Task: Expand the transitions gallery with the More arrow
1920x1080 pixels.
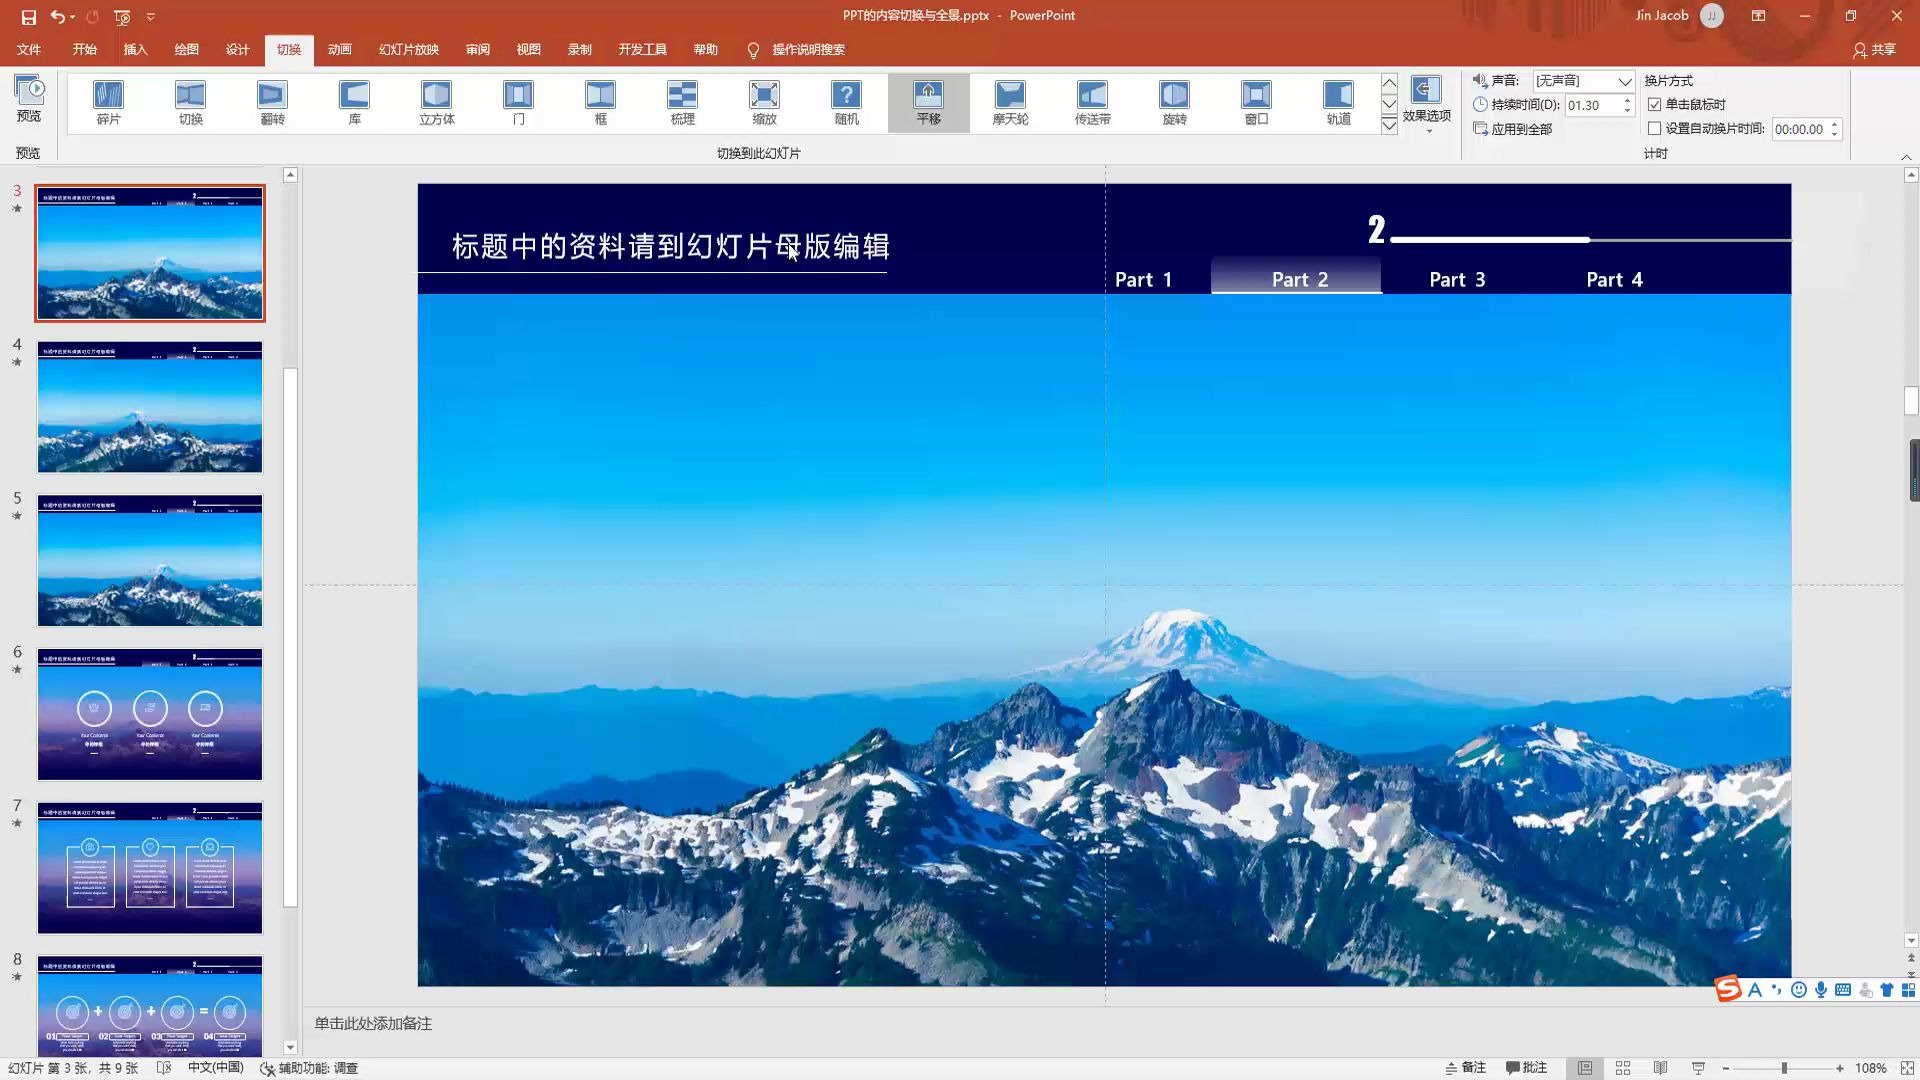Action: tap(1389, 125)
